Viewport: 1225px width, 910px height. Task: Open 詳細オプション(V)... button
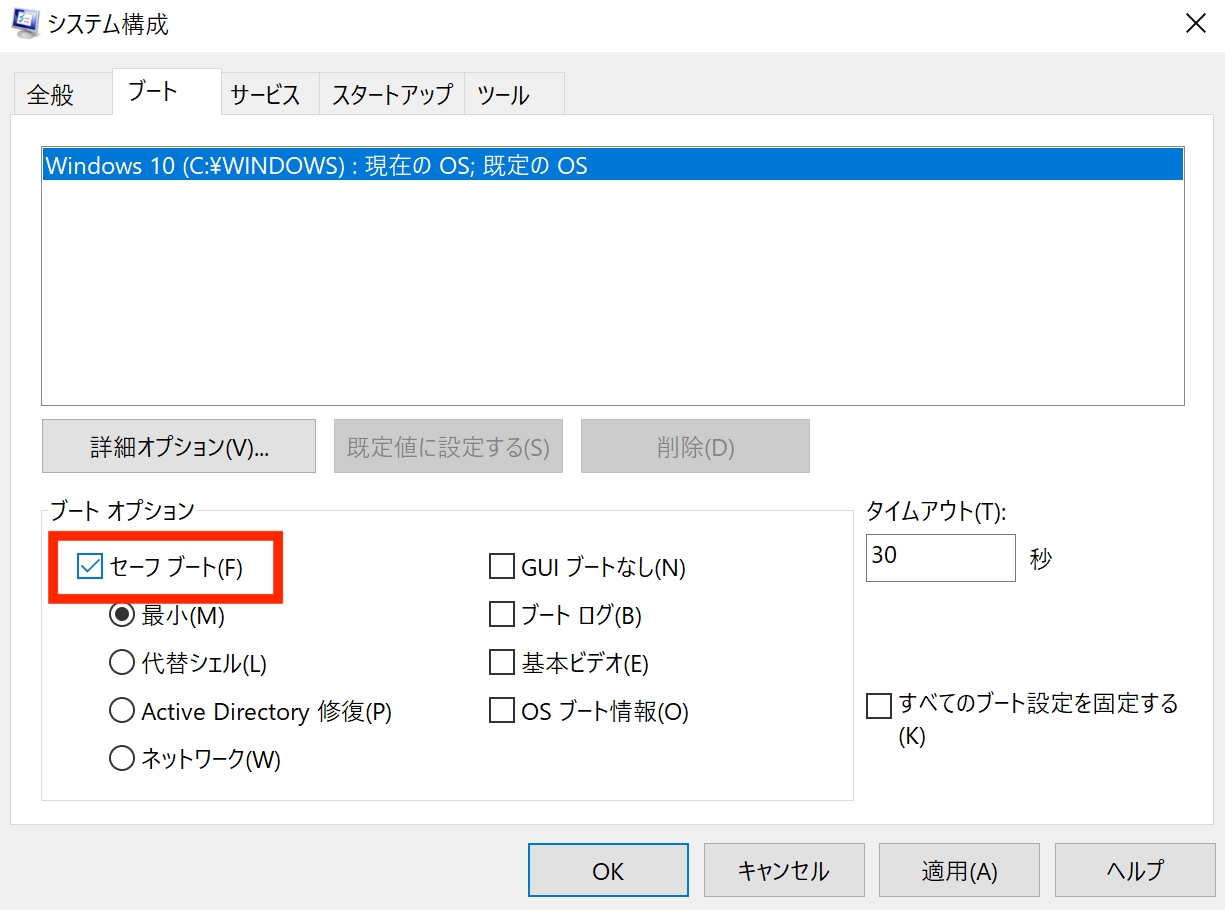pyautogui.click(x=179, y=446)
